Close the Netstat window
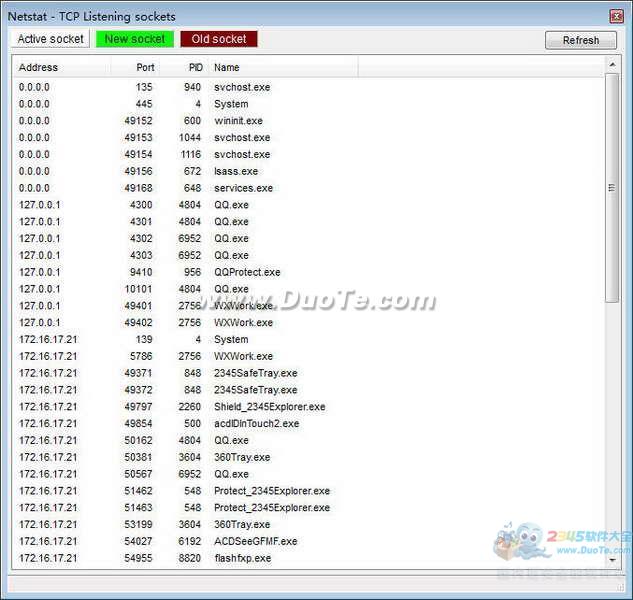This screenshot has width=633, height=600. pos(614,16)
